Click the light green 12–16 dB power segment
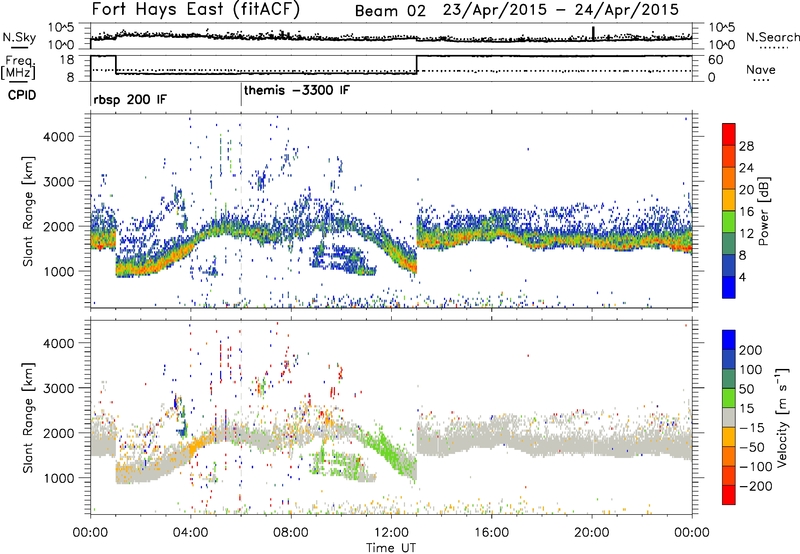The image size is (800, 554). (729, 222)
